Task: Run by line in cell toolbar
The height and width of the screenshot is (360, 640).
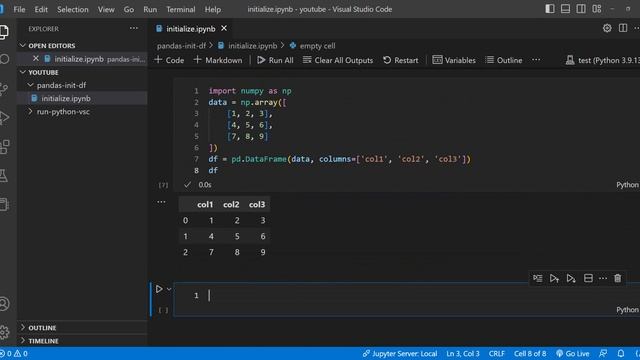Action: tap(538, 278)
